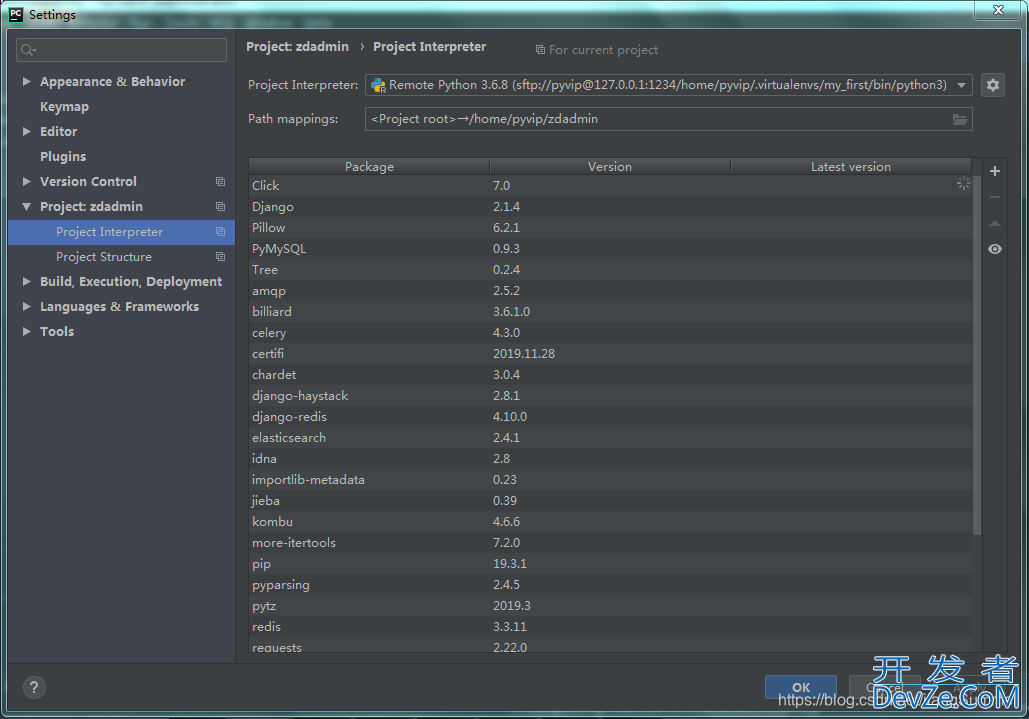This screenshot has width=1029, height=719.
Task: Open help with the question mark button
Action: [x=34, y=688]
